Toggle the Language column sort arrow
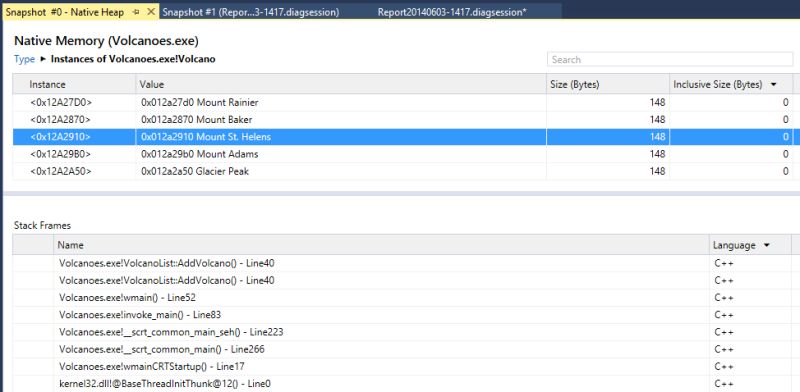The image size is (800, 392). point(766,246)
